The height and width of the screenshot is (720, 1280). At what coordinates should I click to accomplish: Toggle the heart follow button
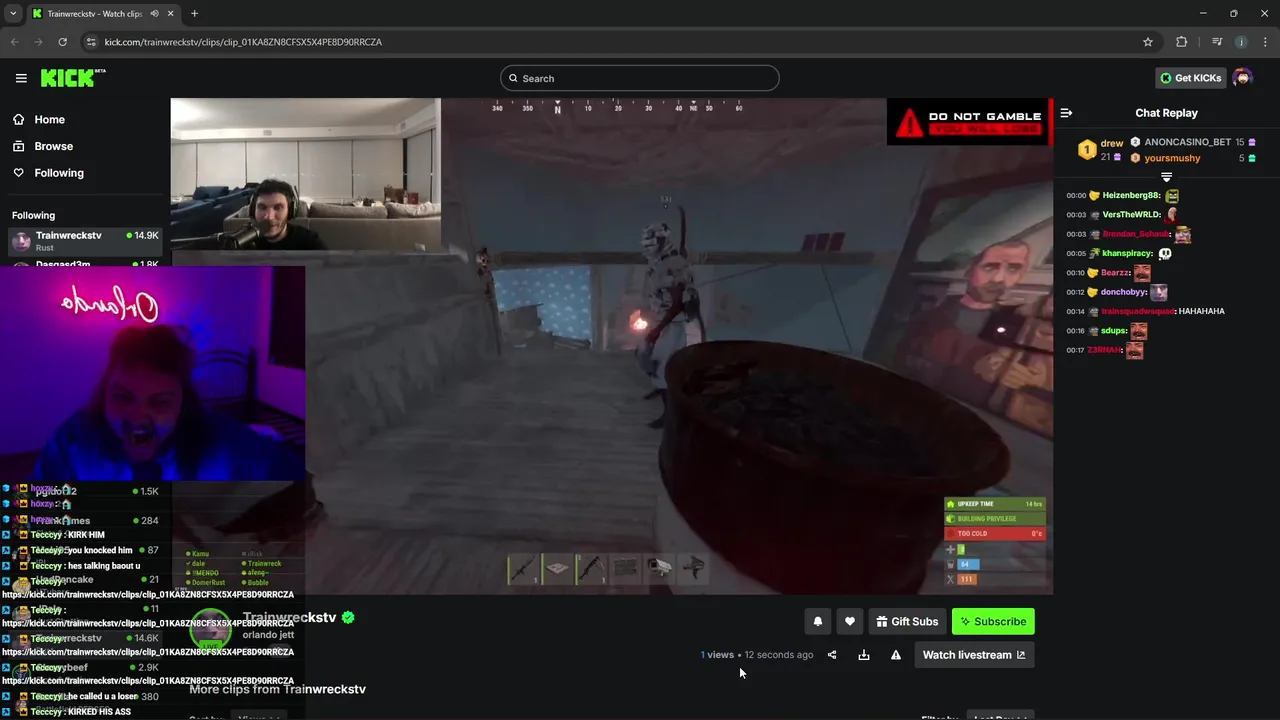coord(850,621)
